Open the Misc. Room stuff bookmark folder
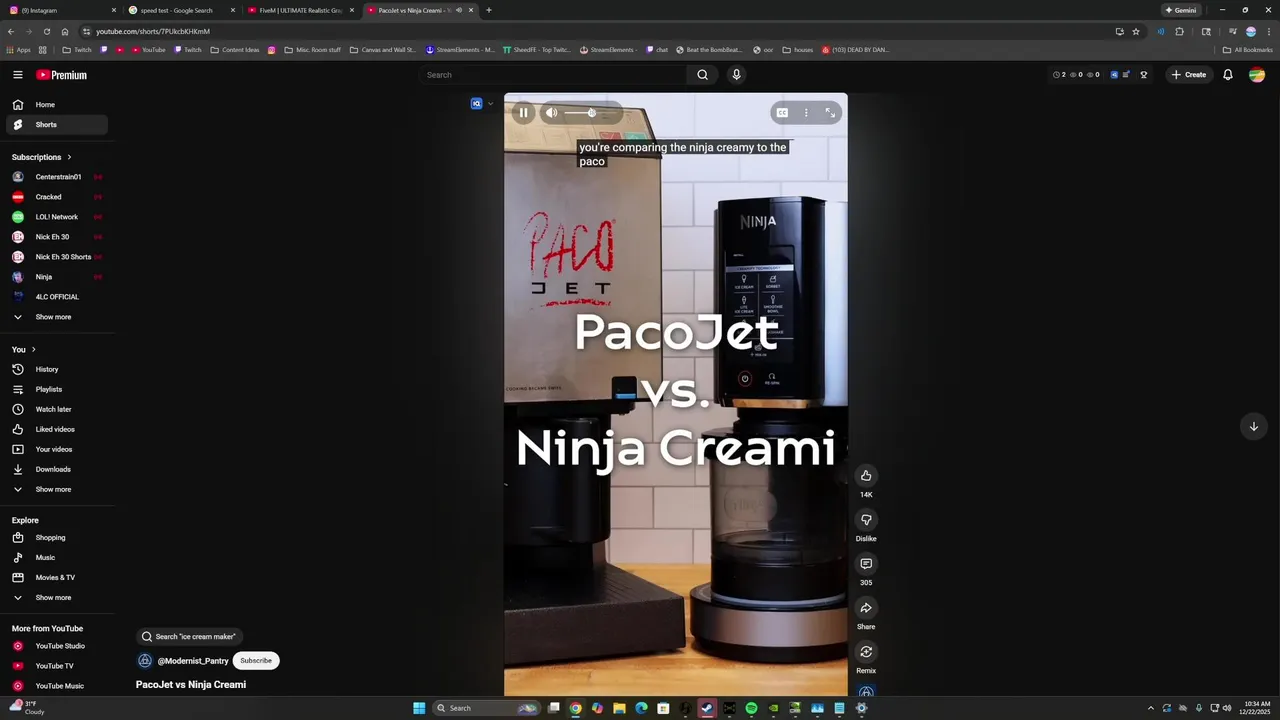 pyautogui.click(x=312, y=50)
